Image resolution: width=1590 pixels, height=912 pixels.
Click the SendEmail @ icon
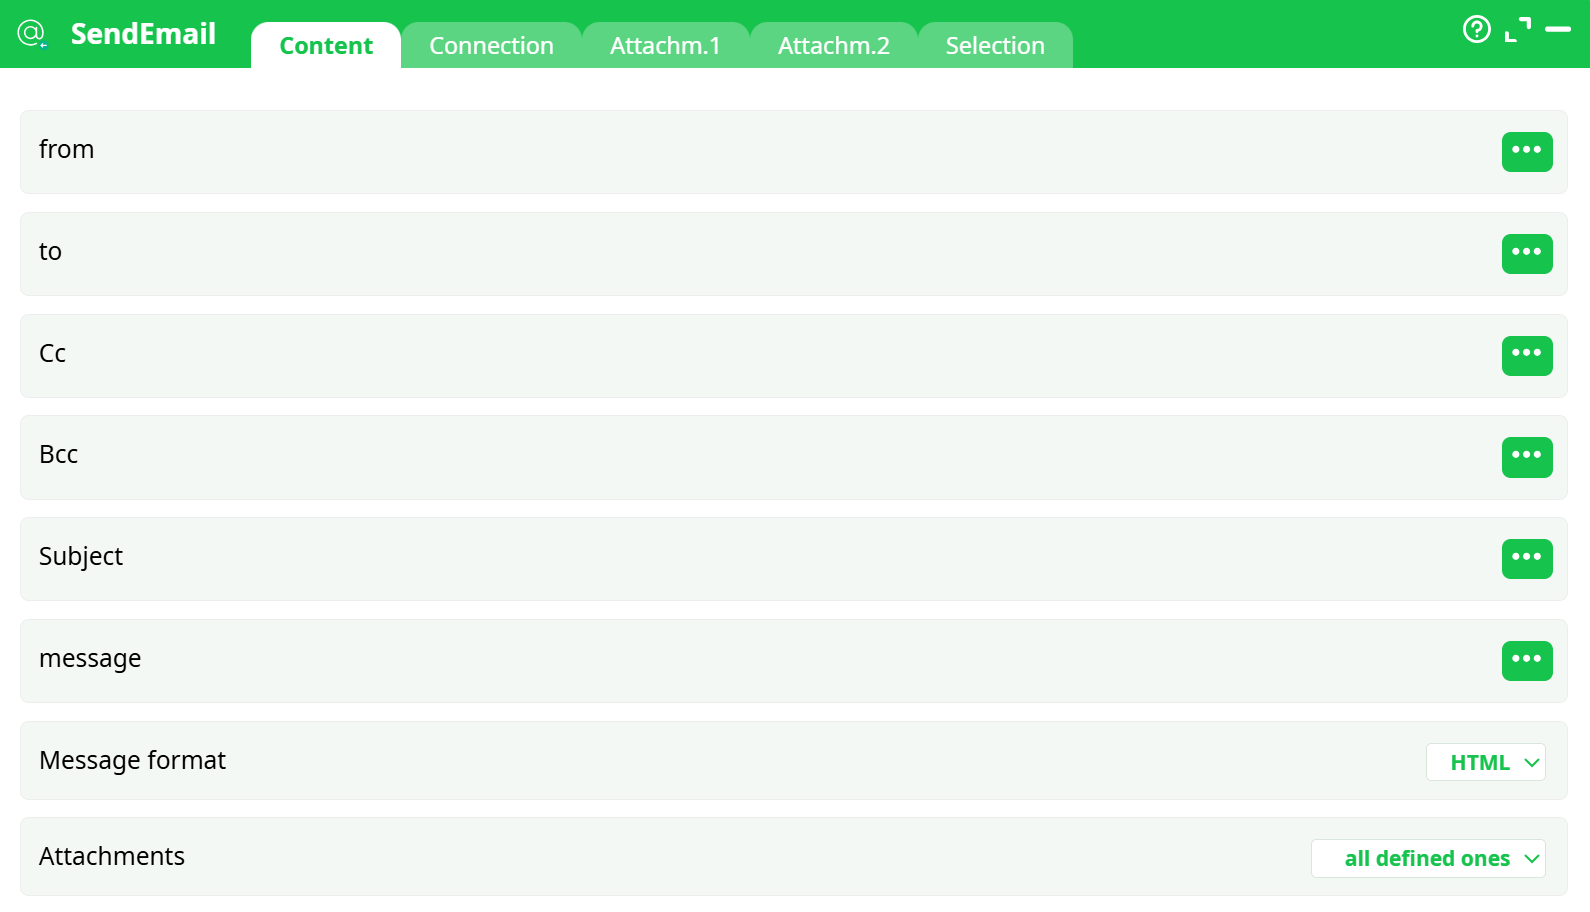tap(32, 34)
